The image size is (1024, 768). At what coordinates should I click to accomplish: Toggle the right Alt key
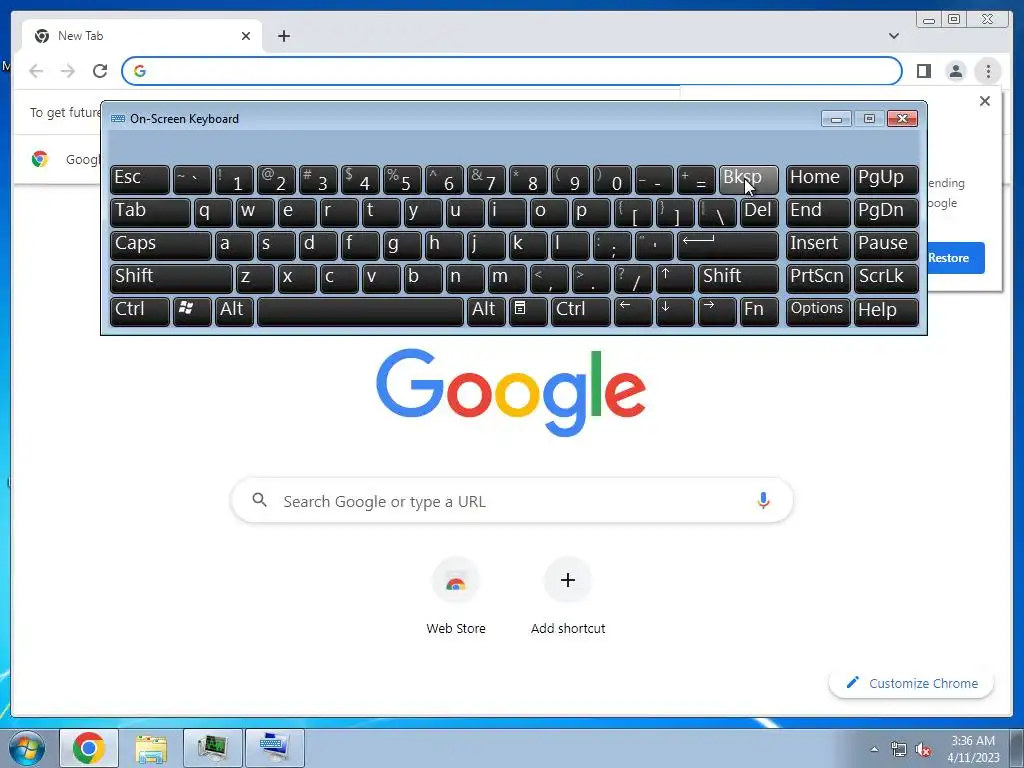coord(487,312)
